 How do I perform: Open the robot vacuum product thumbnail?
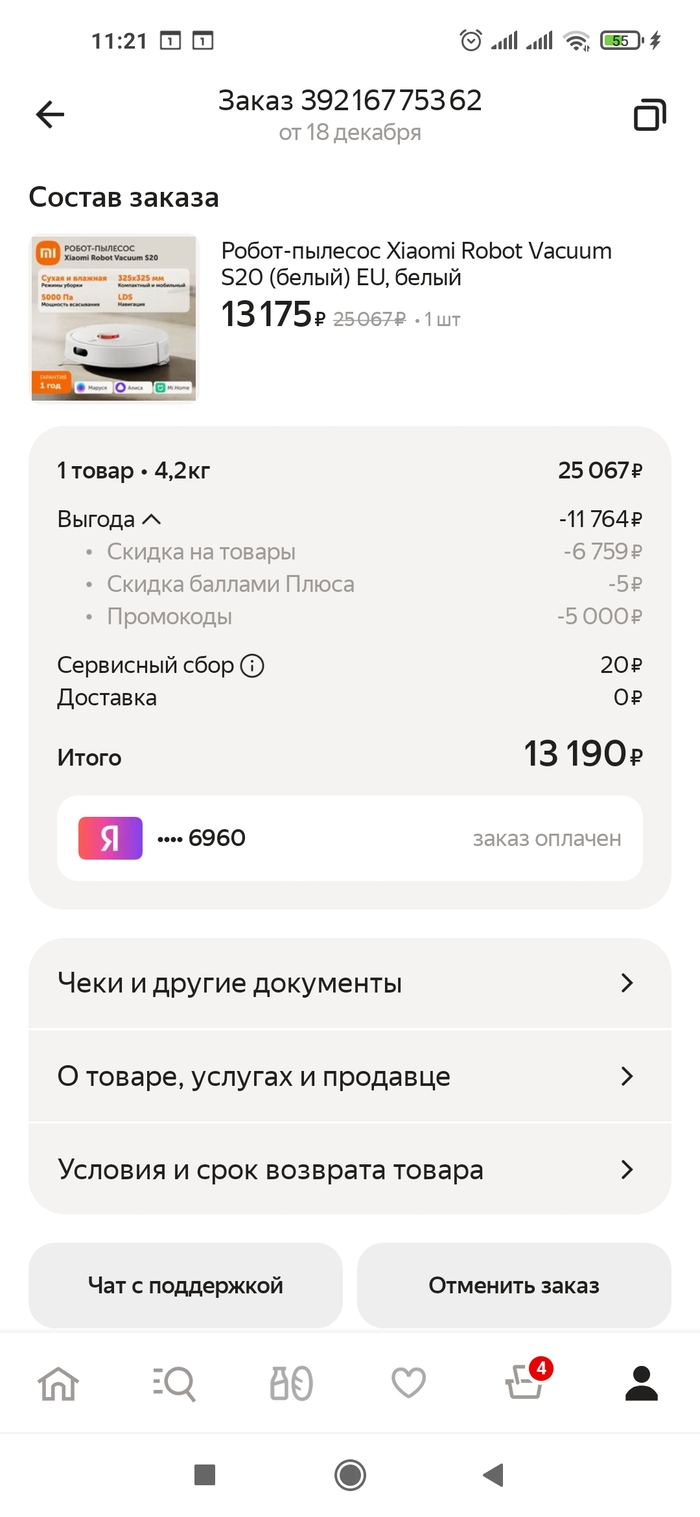pos(114,318)
